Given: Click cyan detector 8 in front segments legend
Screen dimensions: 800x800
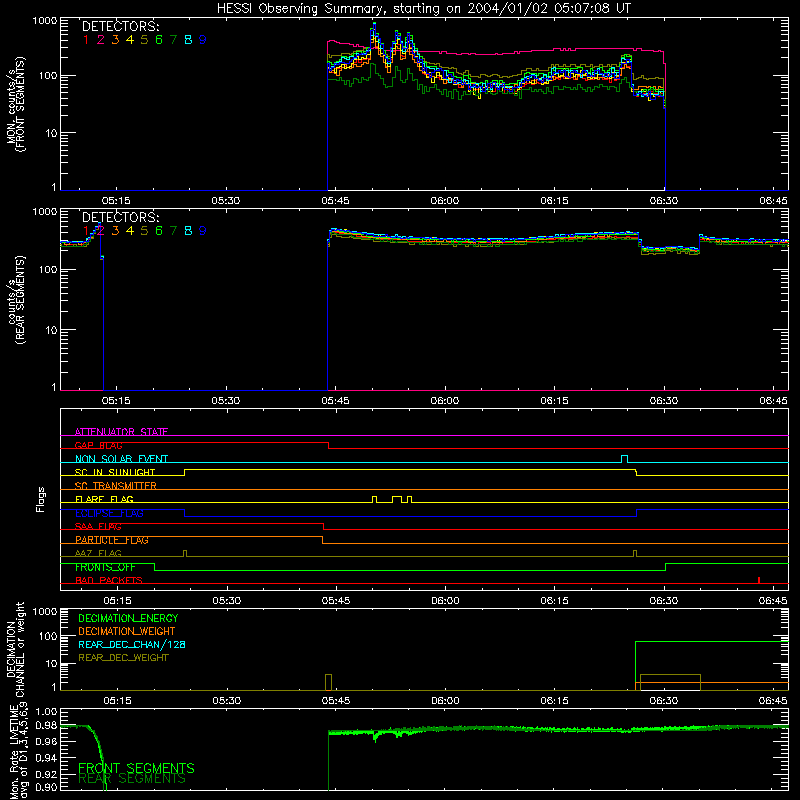Looking at the screenshot, I should pos(188,40).
